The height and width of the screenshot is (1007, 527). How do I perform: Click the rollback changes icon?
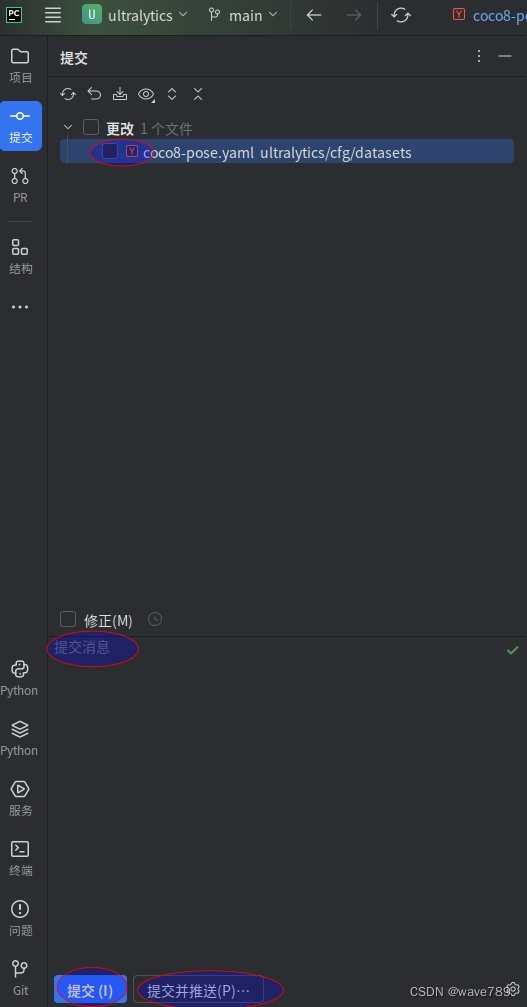click(x=94, y=94)
